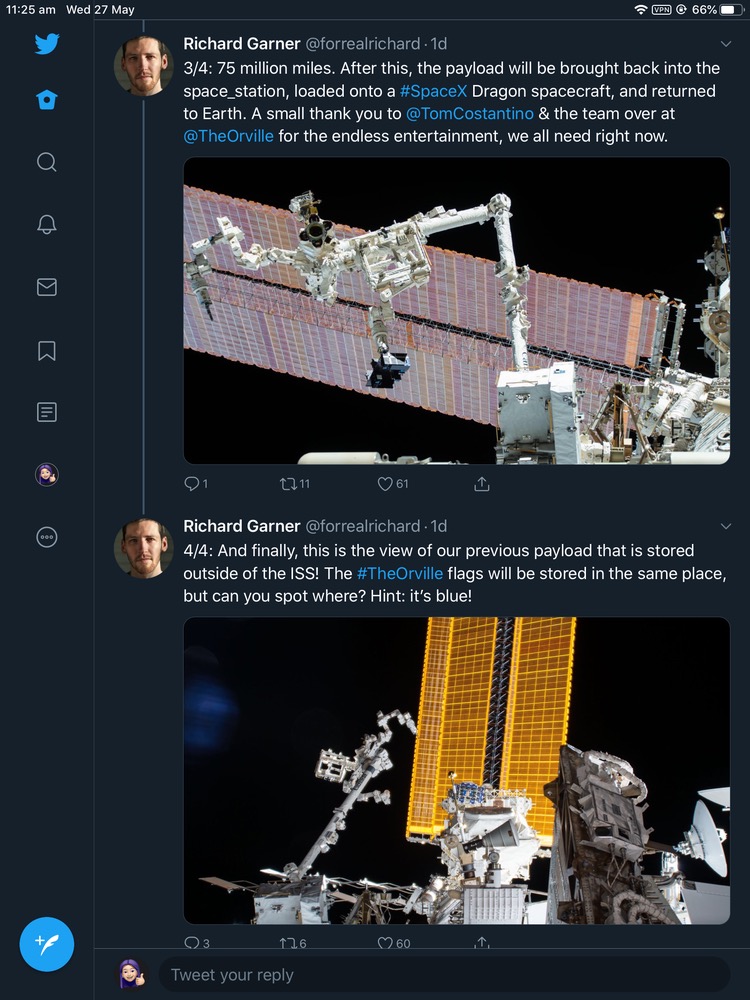This screenshot has height=1000, width=750.
Task: Open Notifications bell in sidebar
Action: click(x=46, y=225)
